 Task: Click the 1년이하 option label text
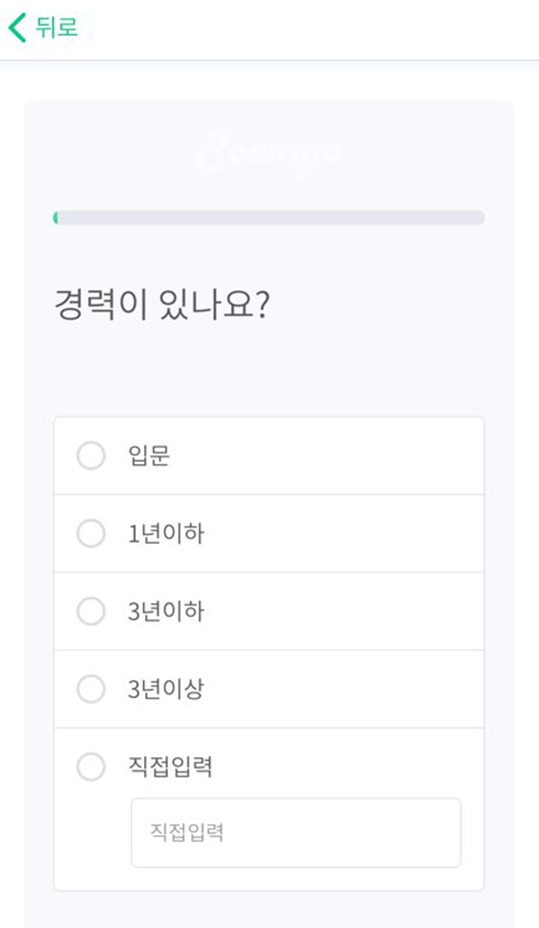166,533
